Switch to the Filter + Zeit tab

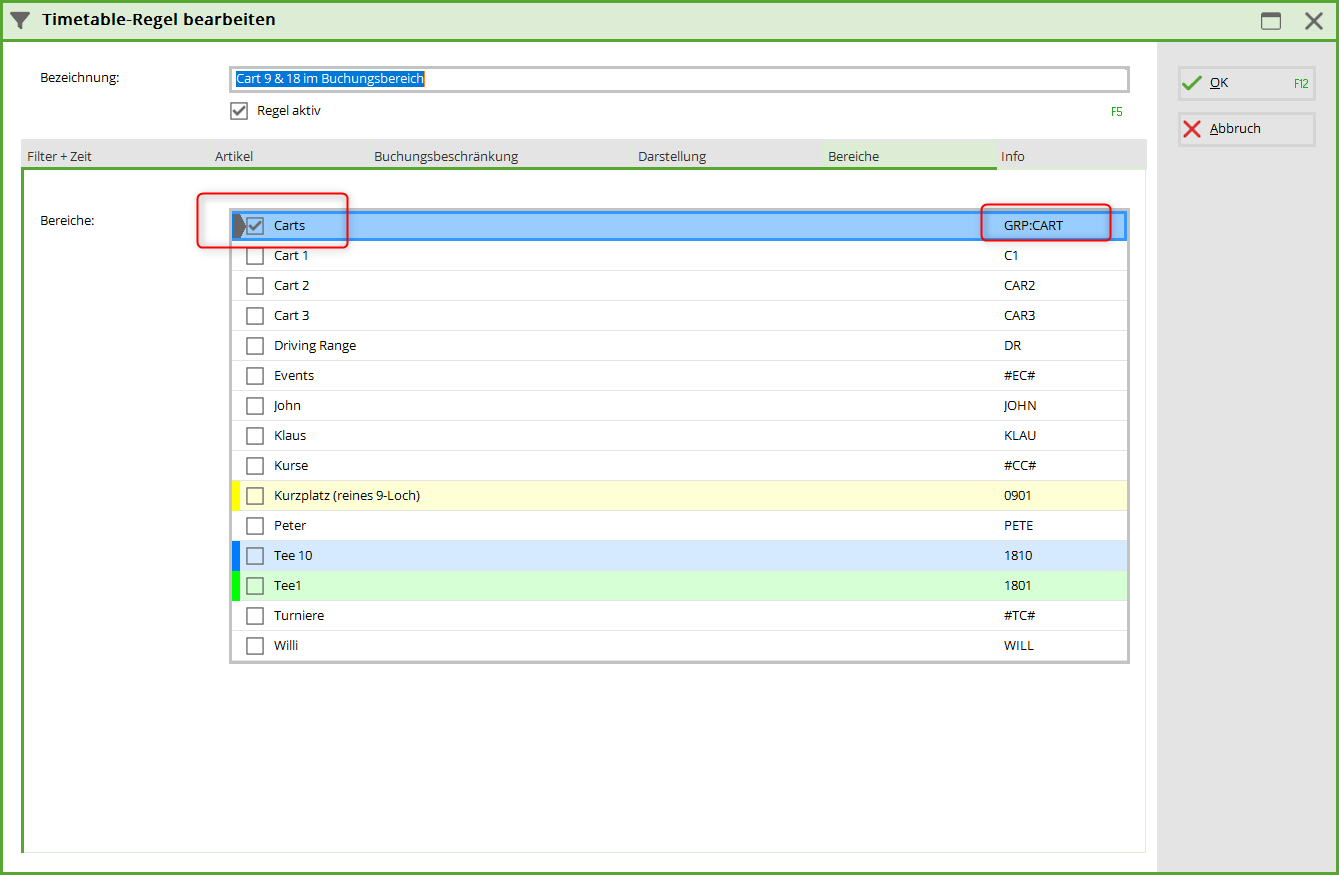(x=60, y=157)
